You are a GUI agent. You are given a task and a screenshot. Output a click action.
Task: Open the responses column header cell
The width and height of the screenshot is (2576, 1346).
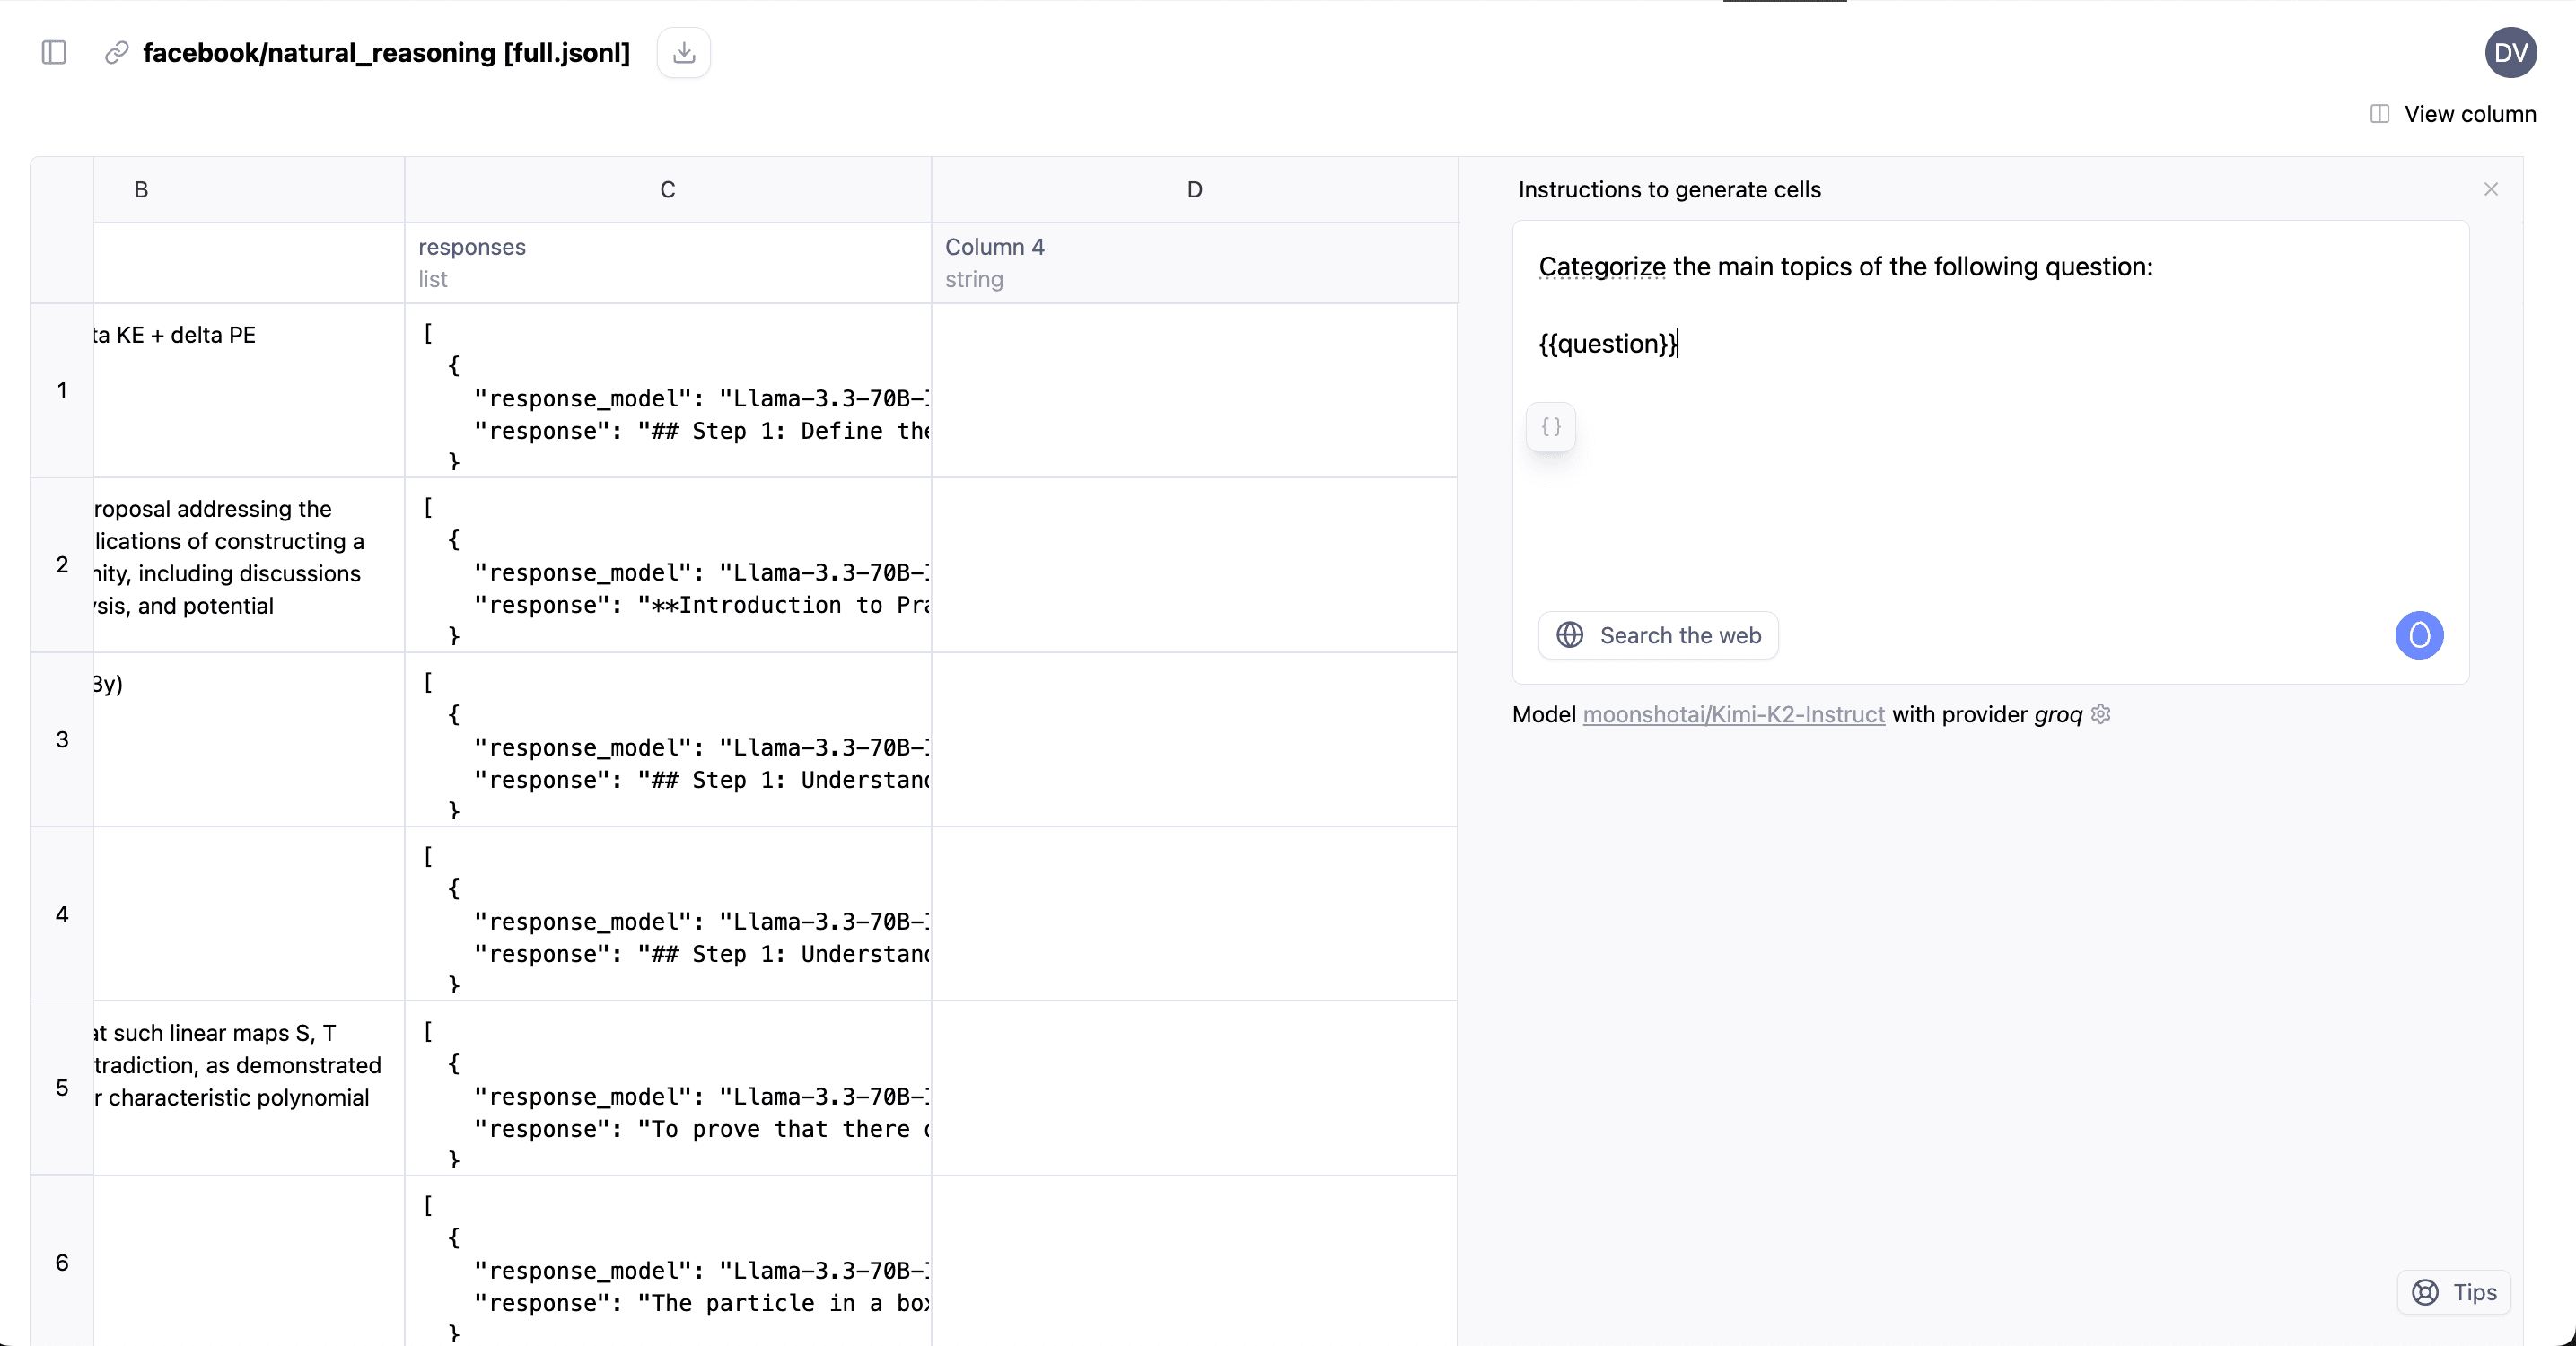pos(668,263)
